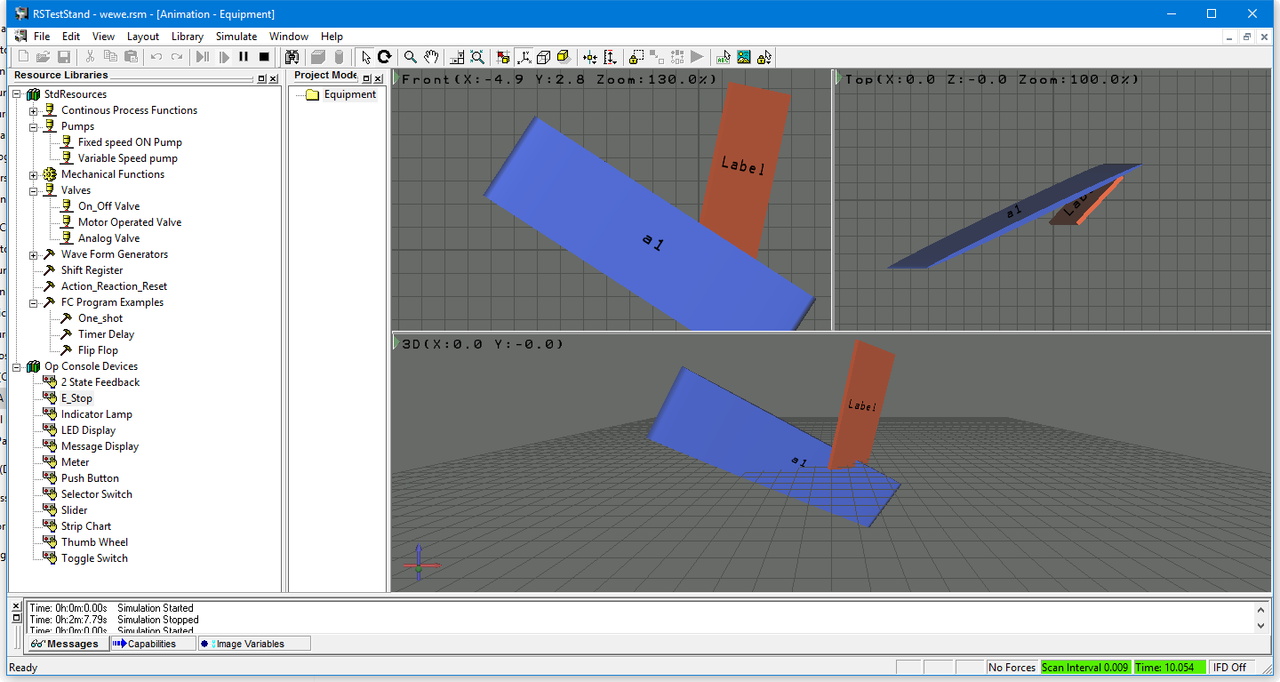1280x682 pixels.
Task: Open the File menu
Action: coord(42,36)
